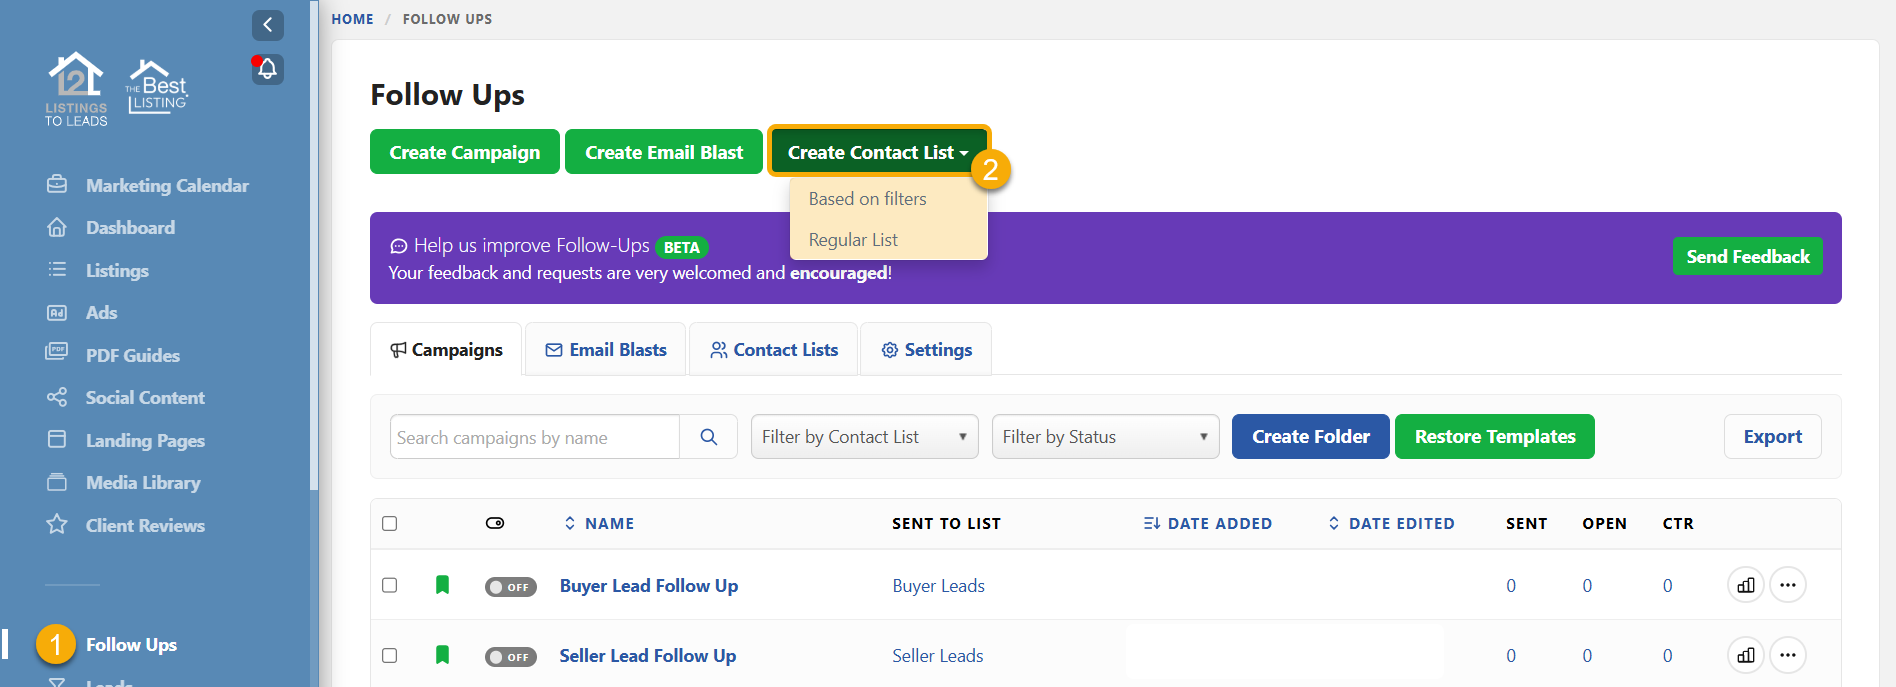Choose Regular List option
The width and height of the screenshot is (1896, 687).
(x=853, y=240)
